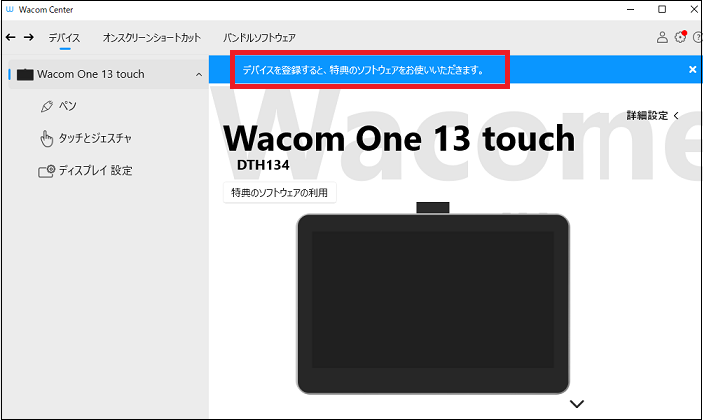Select Wacom One 13 touch device entry

pyautogui.click(x=108, y=74)
